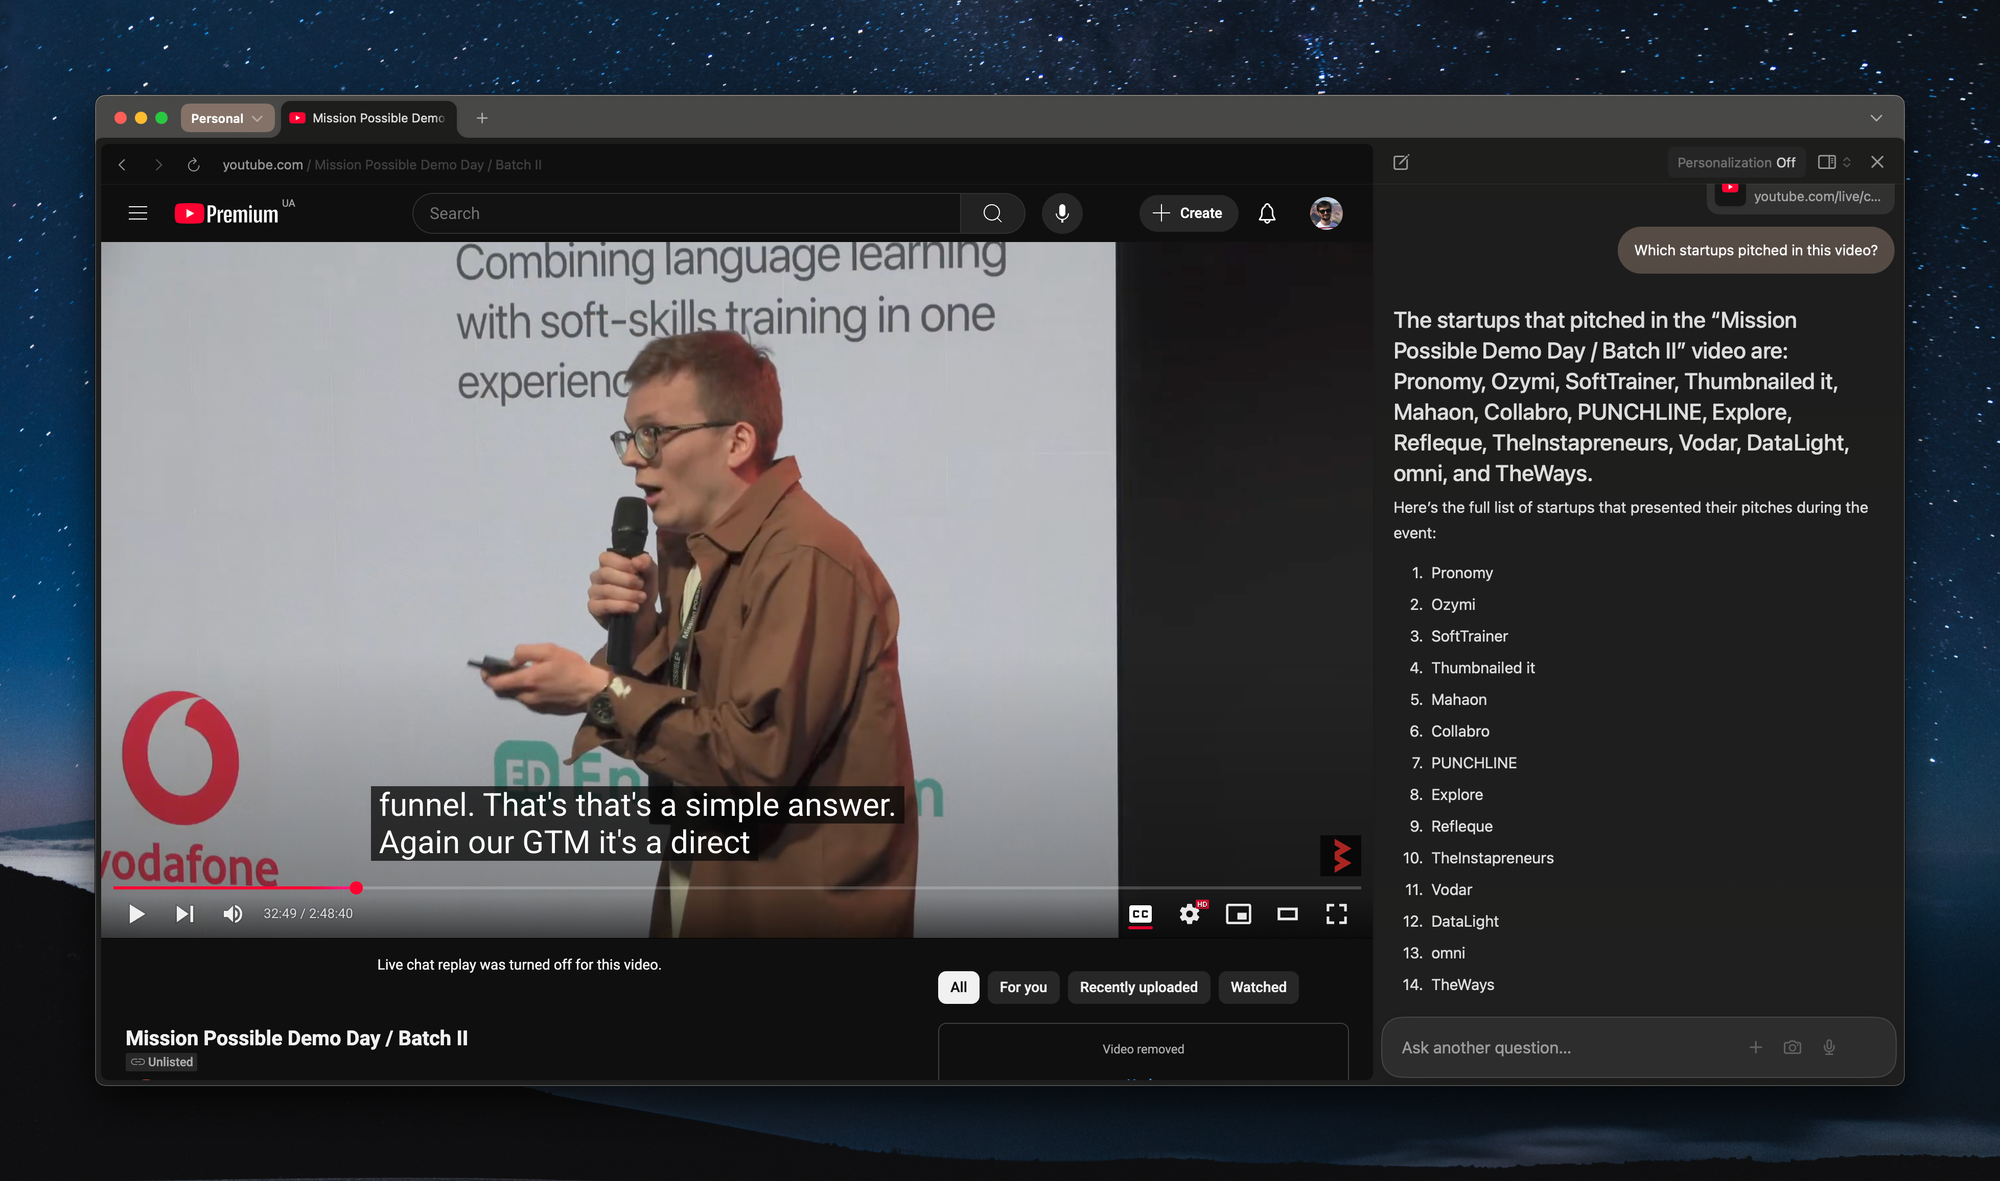Reload the YouTube page
Viewport: 2000px width, 1181px height.
194,165
